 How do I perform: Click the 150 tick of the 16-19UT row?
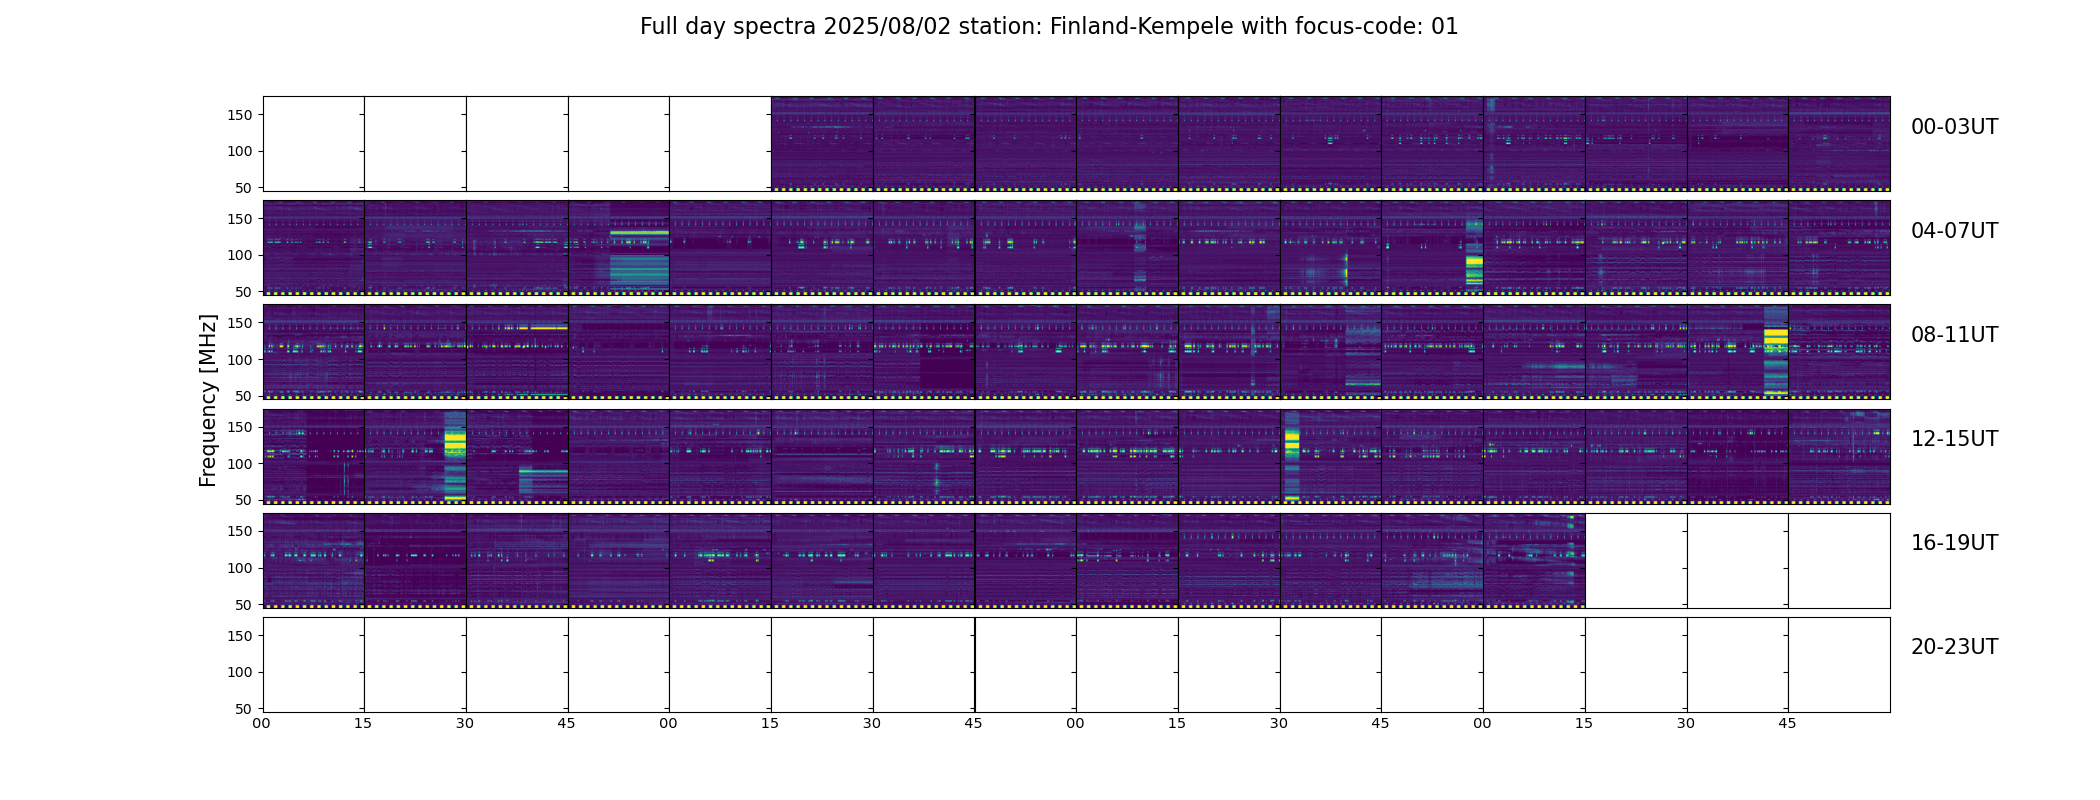pos(240,531)
